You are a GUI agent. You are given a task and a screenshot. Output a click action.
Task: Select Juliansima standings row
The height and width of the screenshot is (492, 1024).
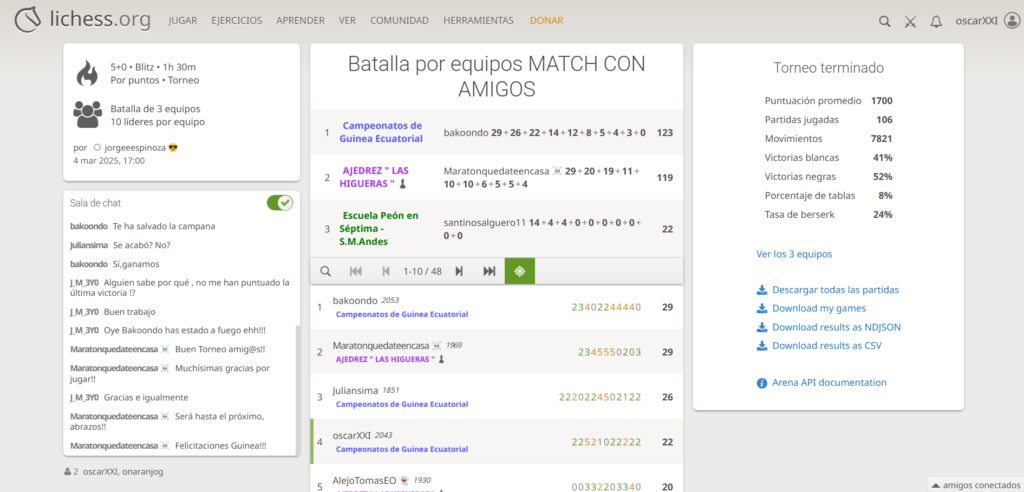[x=496, y=397]
